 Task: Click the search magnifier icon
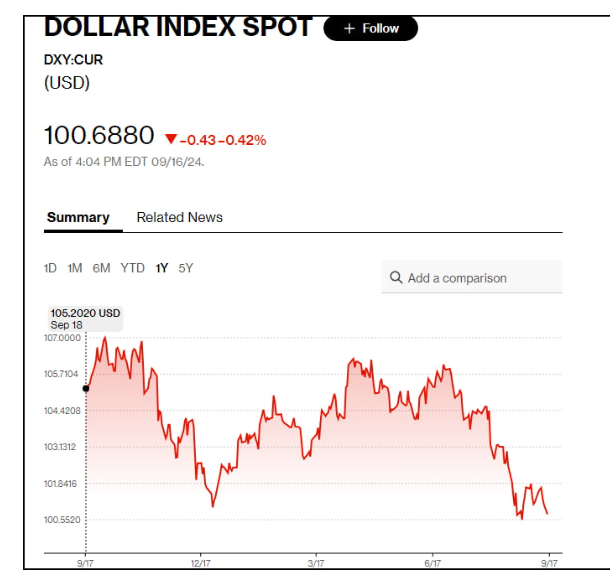(x=396, y=278)
